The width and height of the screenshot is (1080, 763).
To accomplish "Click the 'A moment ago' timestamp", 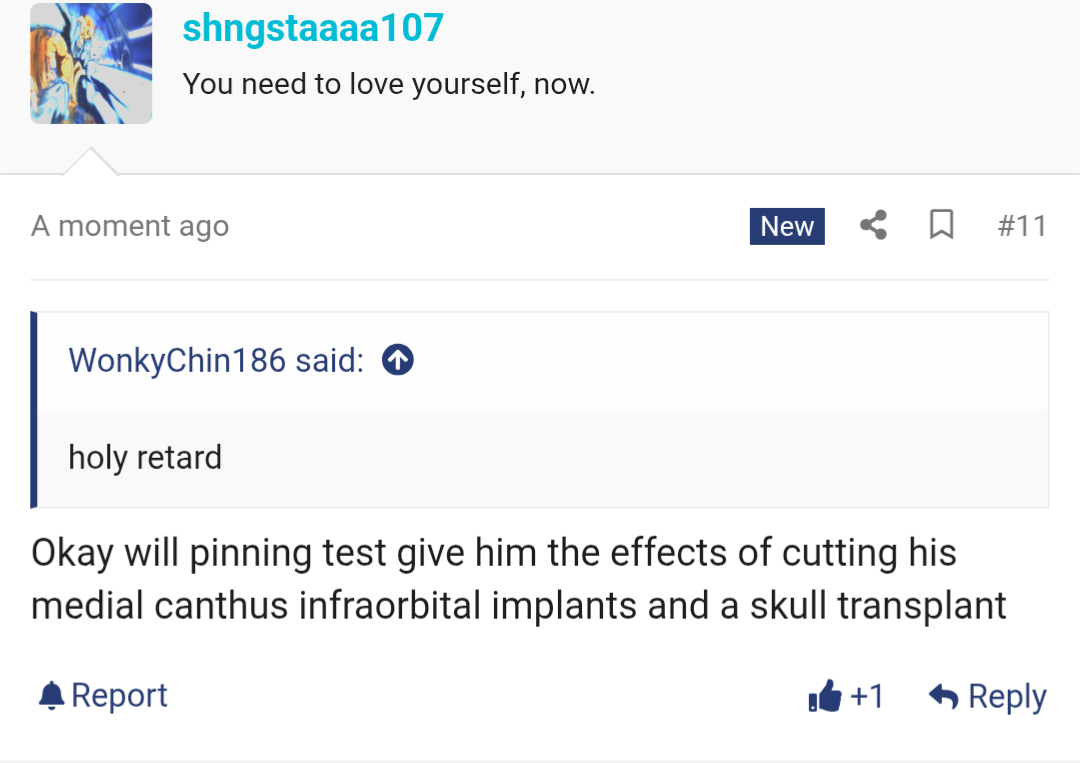I will pos(130,226).
